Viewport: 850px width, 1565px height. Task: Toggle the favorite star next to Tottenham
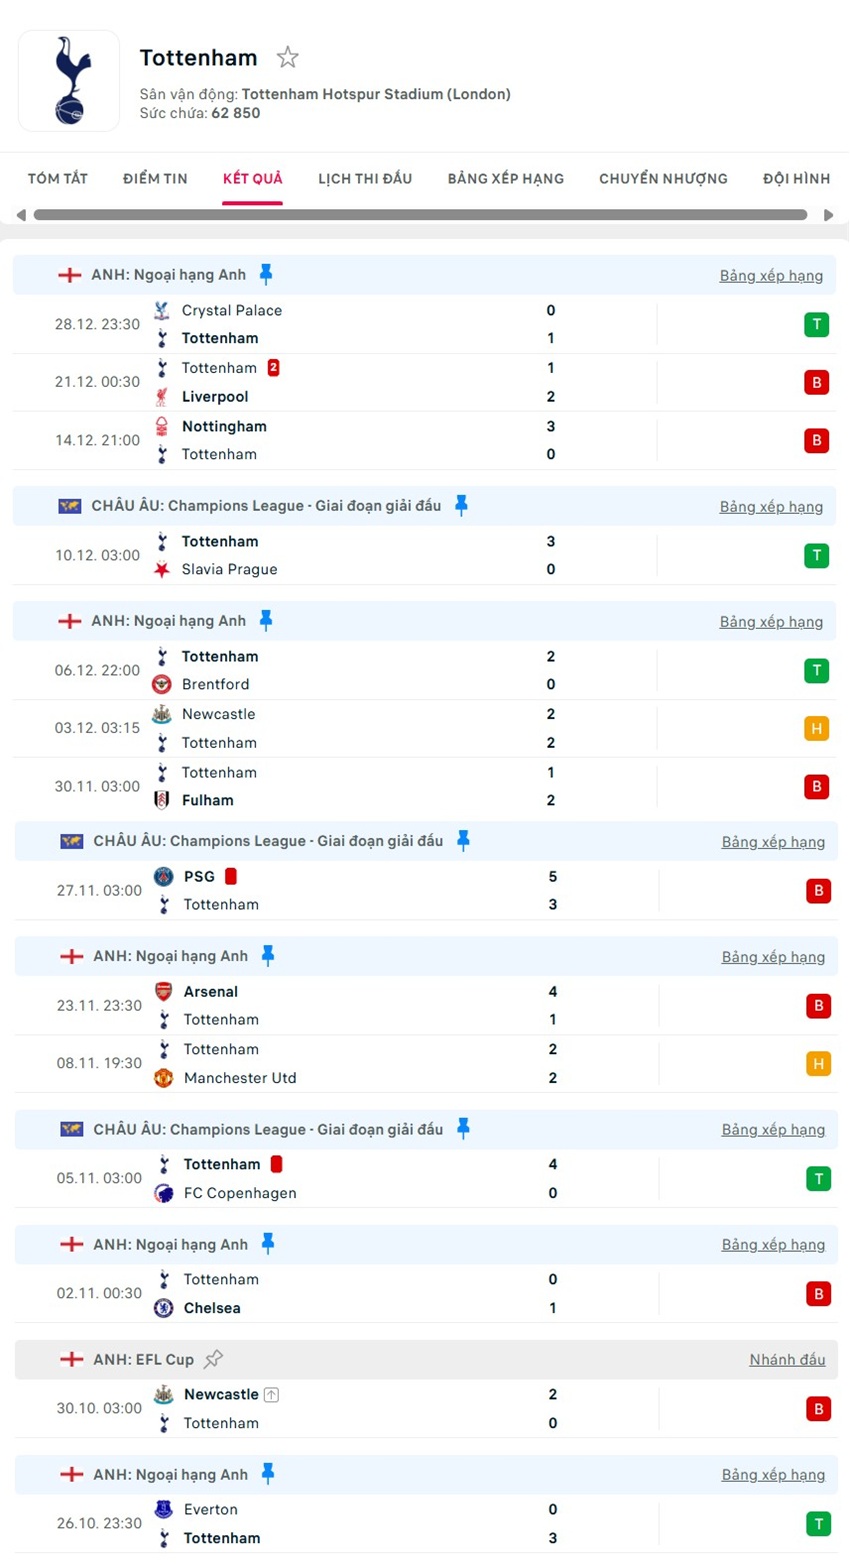(288, 57)
